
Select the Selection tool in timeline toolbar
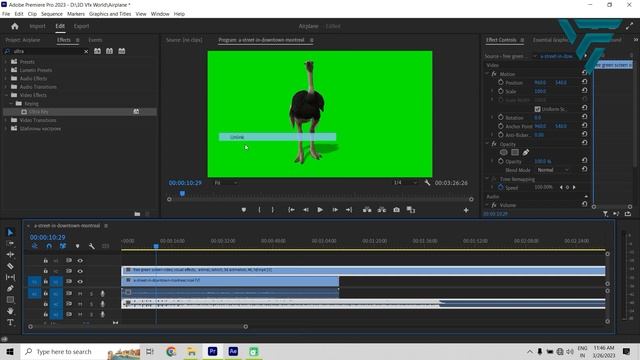(x=10, y=232)
